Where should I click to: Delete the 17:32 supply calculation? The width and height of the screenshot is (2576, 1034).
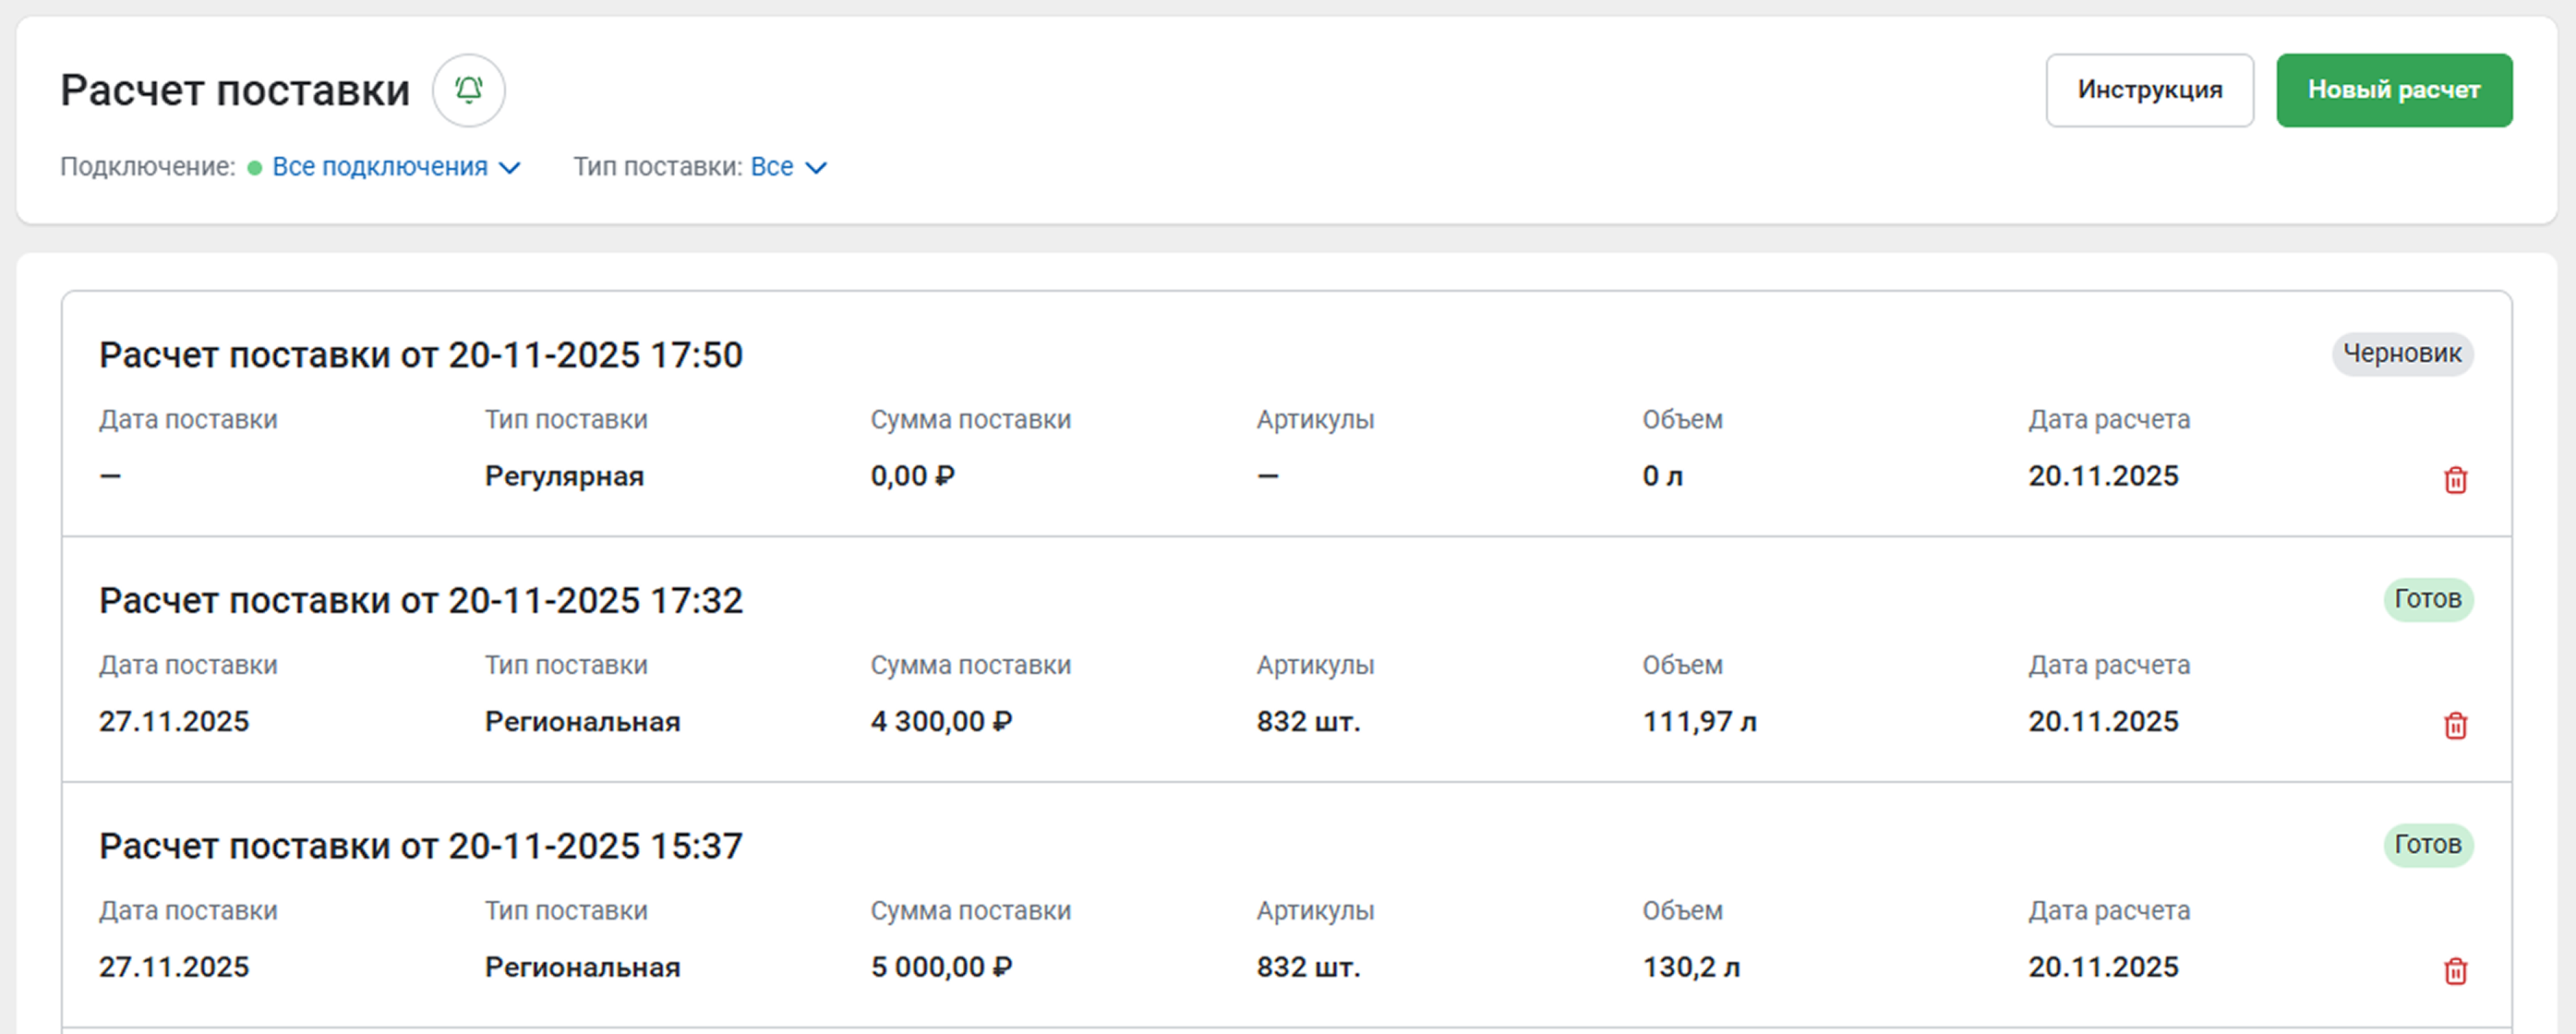(x=2455, y=725)
